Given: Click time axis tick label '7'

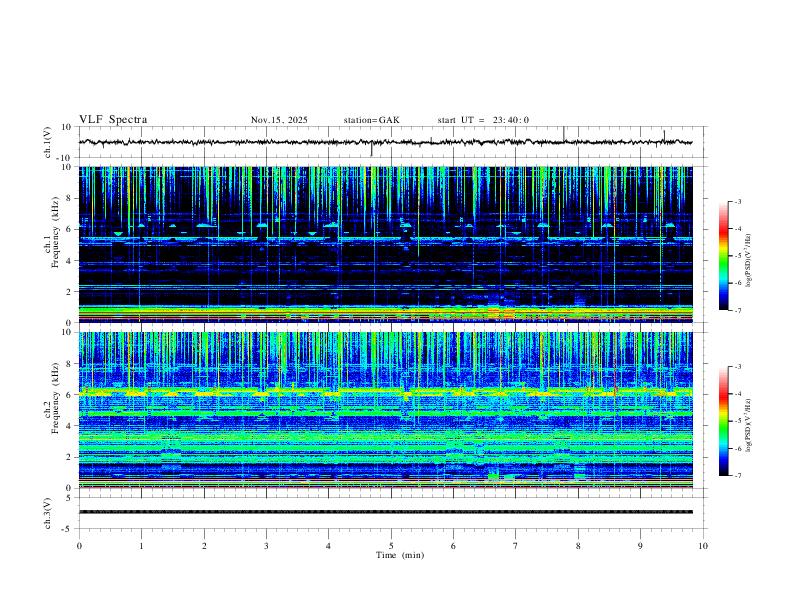Looking at the screenshot, I should (x=516, y=546).
